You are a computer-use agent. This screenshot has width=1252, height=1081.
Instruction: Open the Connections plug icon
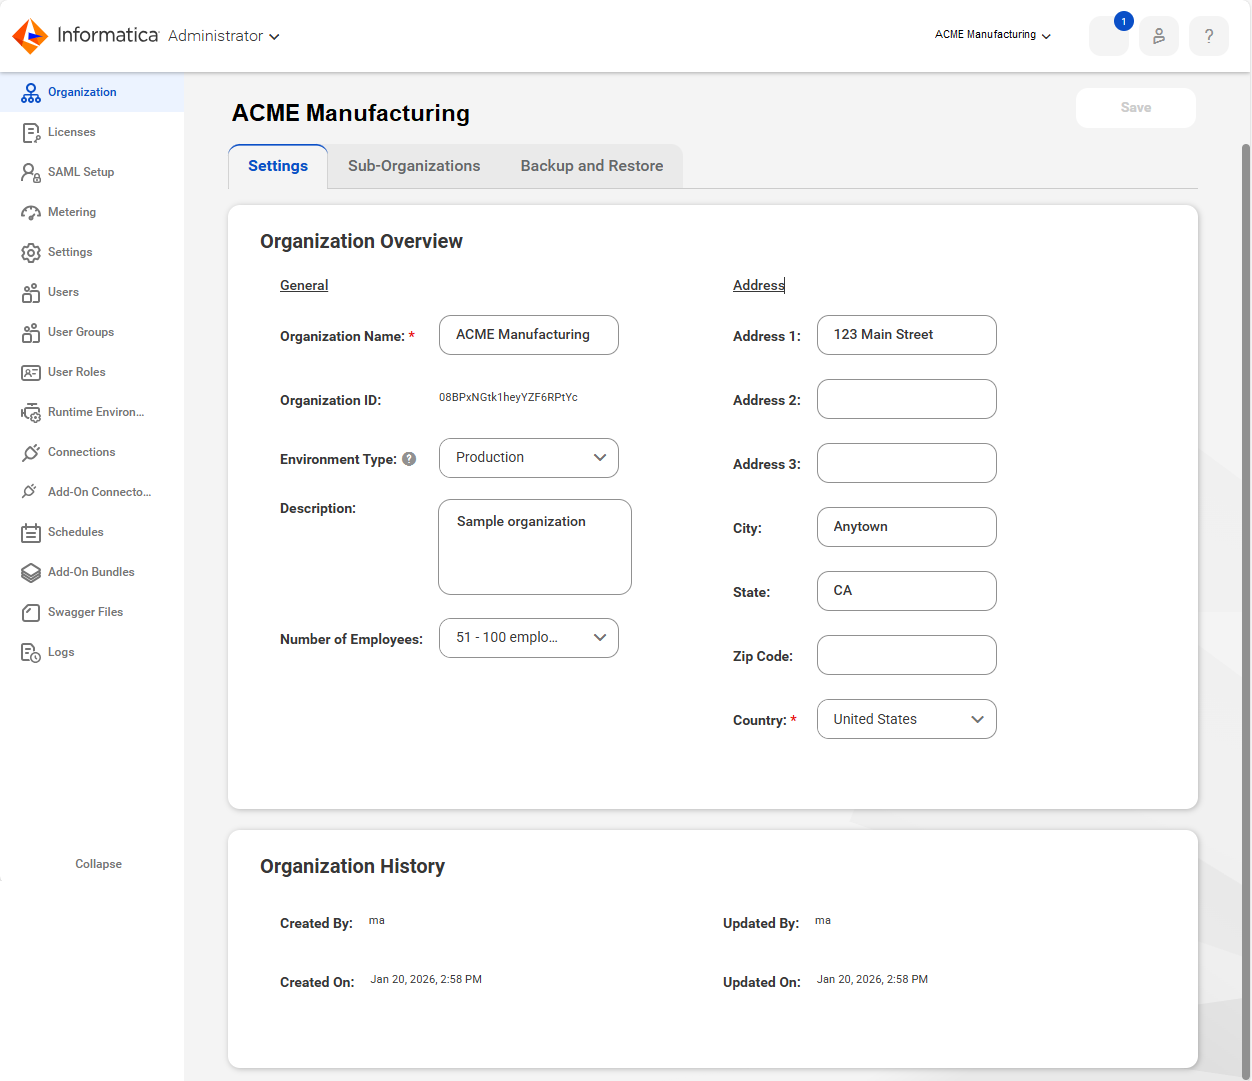click(x=31, y=453)
